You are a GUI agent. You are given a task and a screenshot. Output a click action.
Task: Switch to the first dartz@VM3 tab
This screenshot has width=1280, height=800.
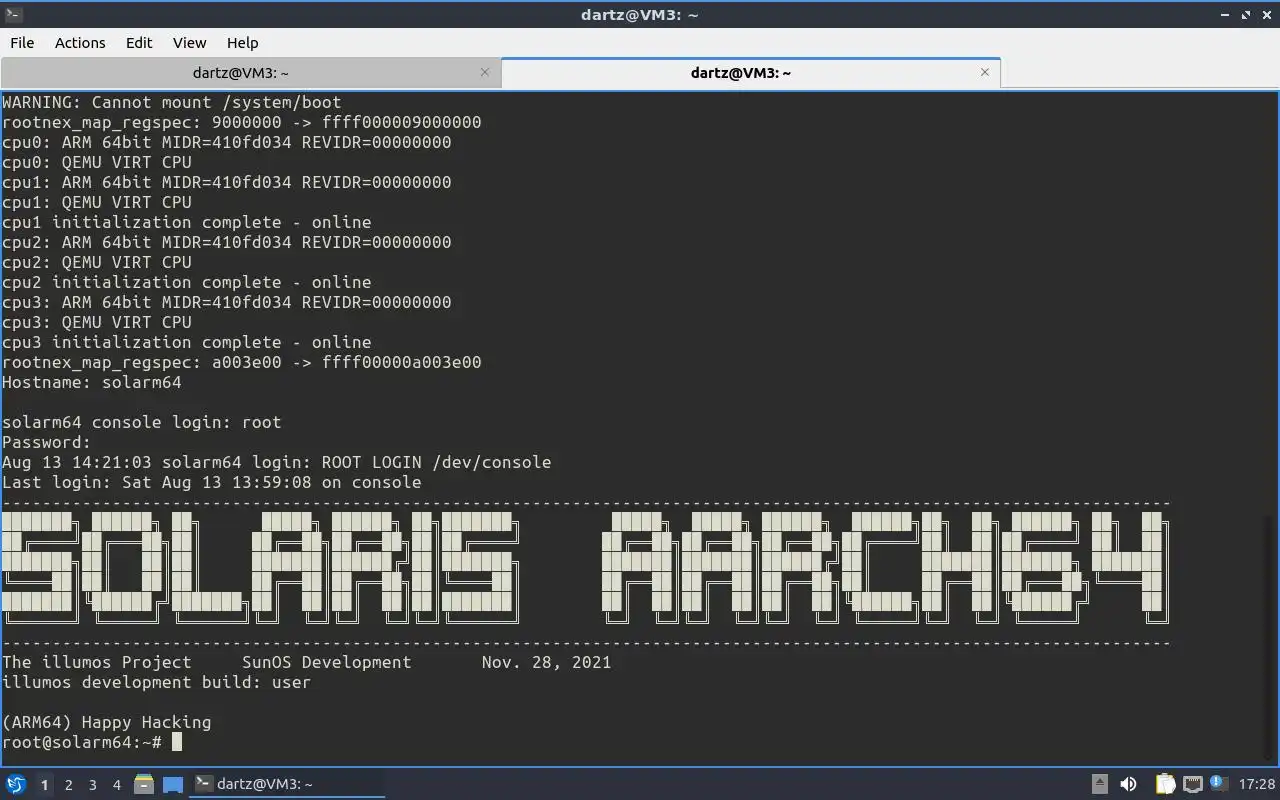(250, 73)
